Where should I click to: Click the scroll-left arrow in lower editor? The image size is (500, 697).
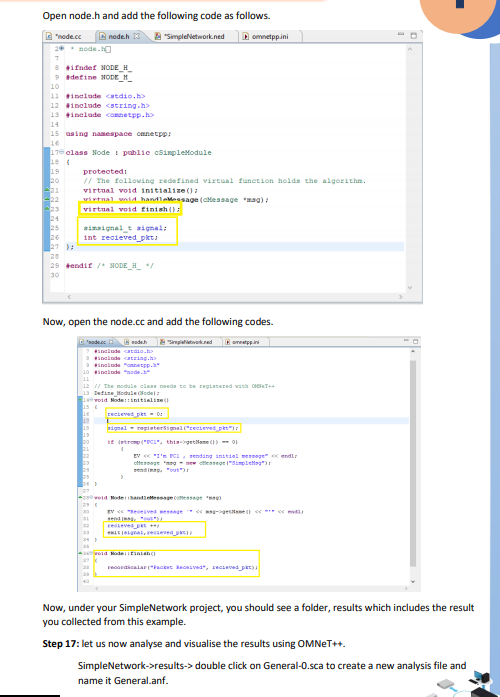click(x=97, y=588)
